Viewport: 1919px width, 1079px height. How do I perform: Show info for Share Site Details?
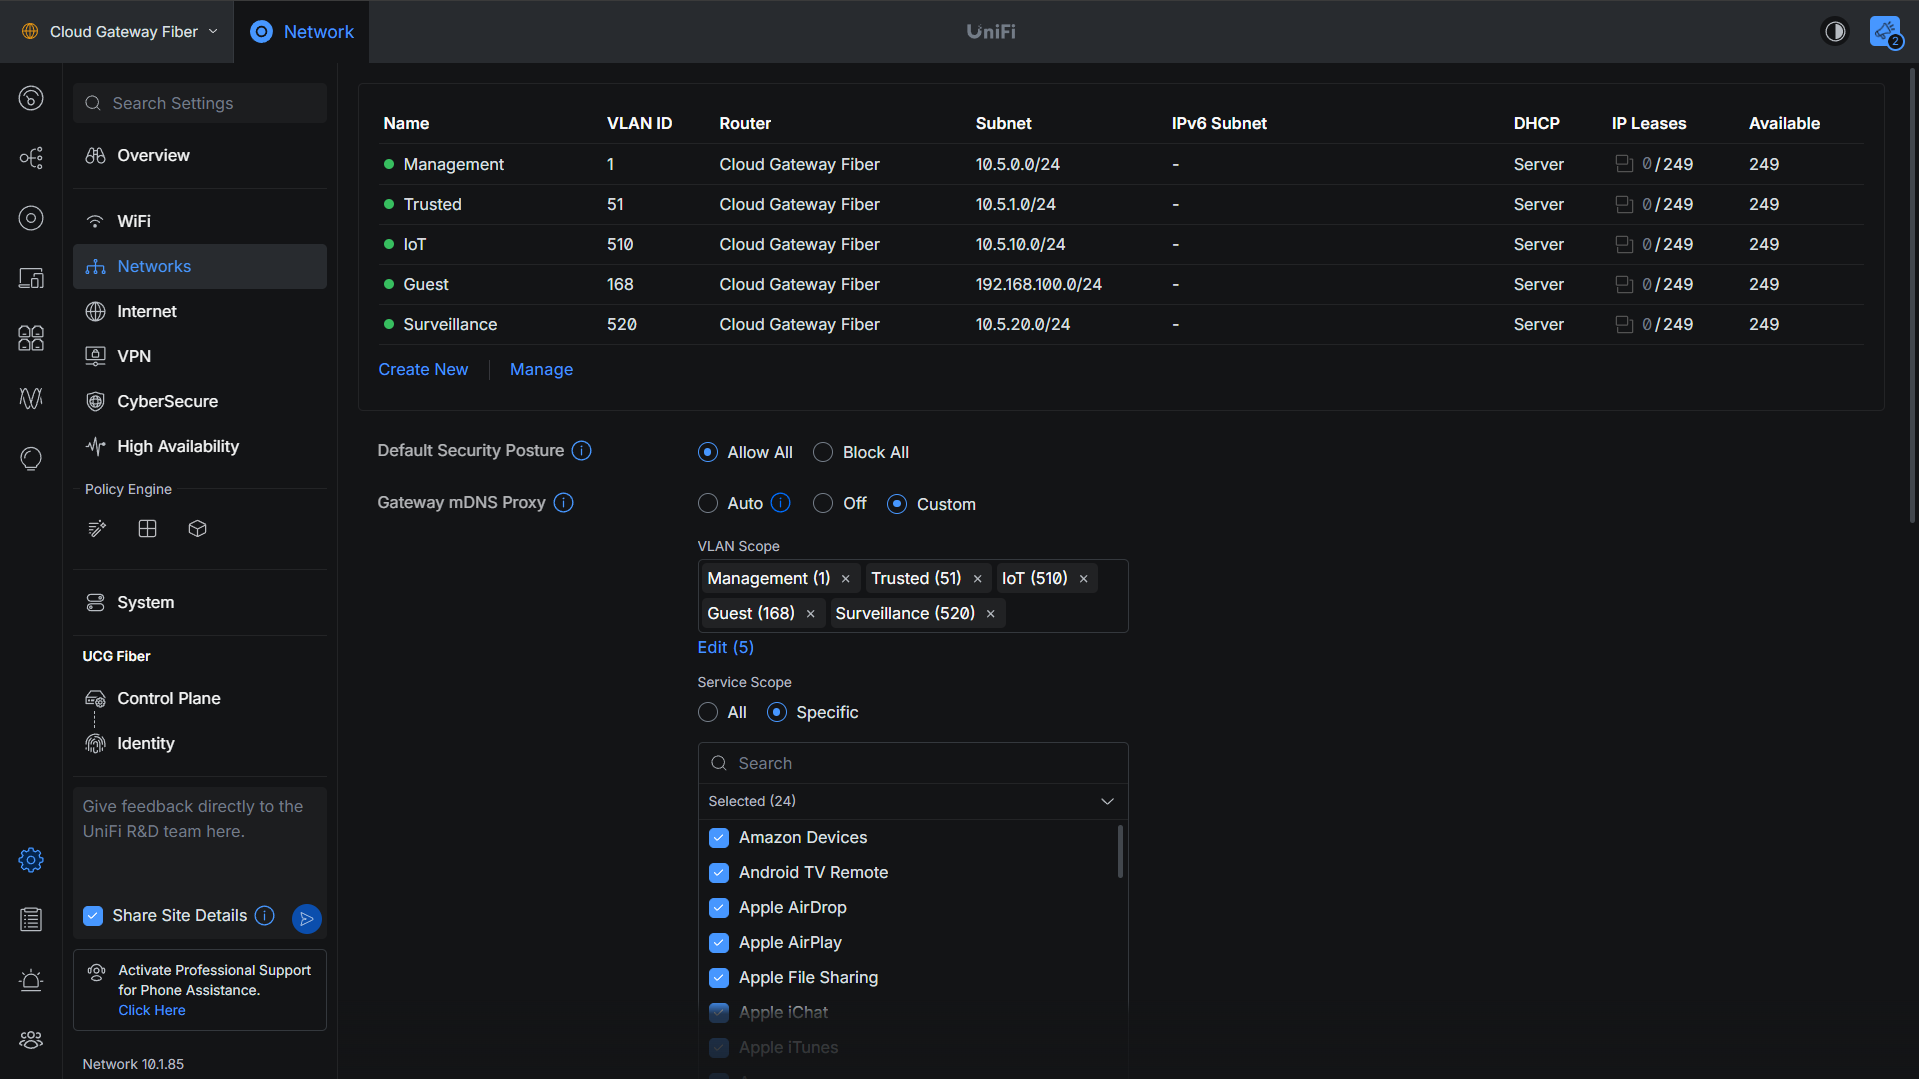point(265,916)
